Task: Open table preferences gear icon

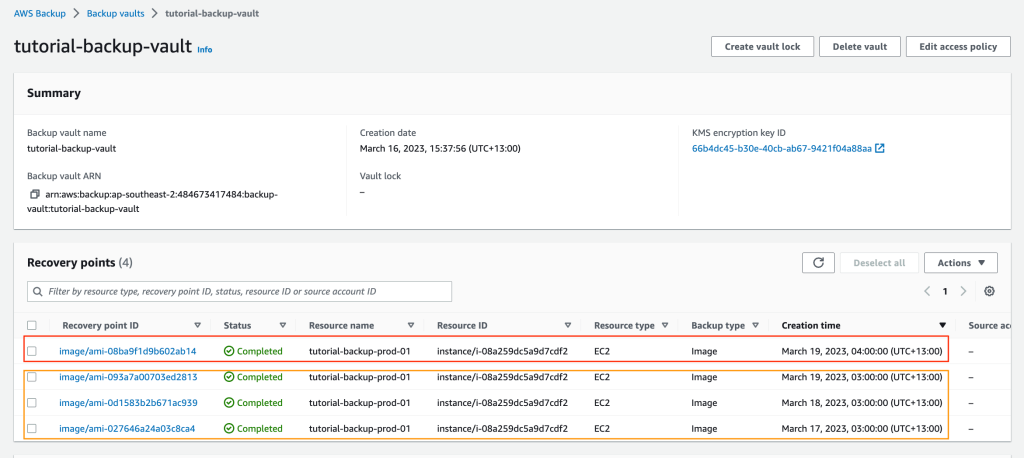Action: pos(989,291)
